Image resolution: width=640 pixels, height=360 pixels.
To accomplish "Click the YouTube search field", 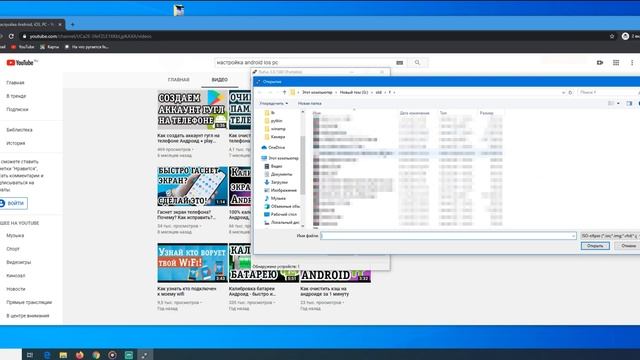I will (305, 62).
